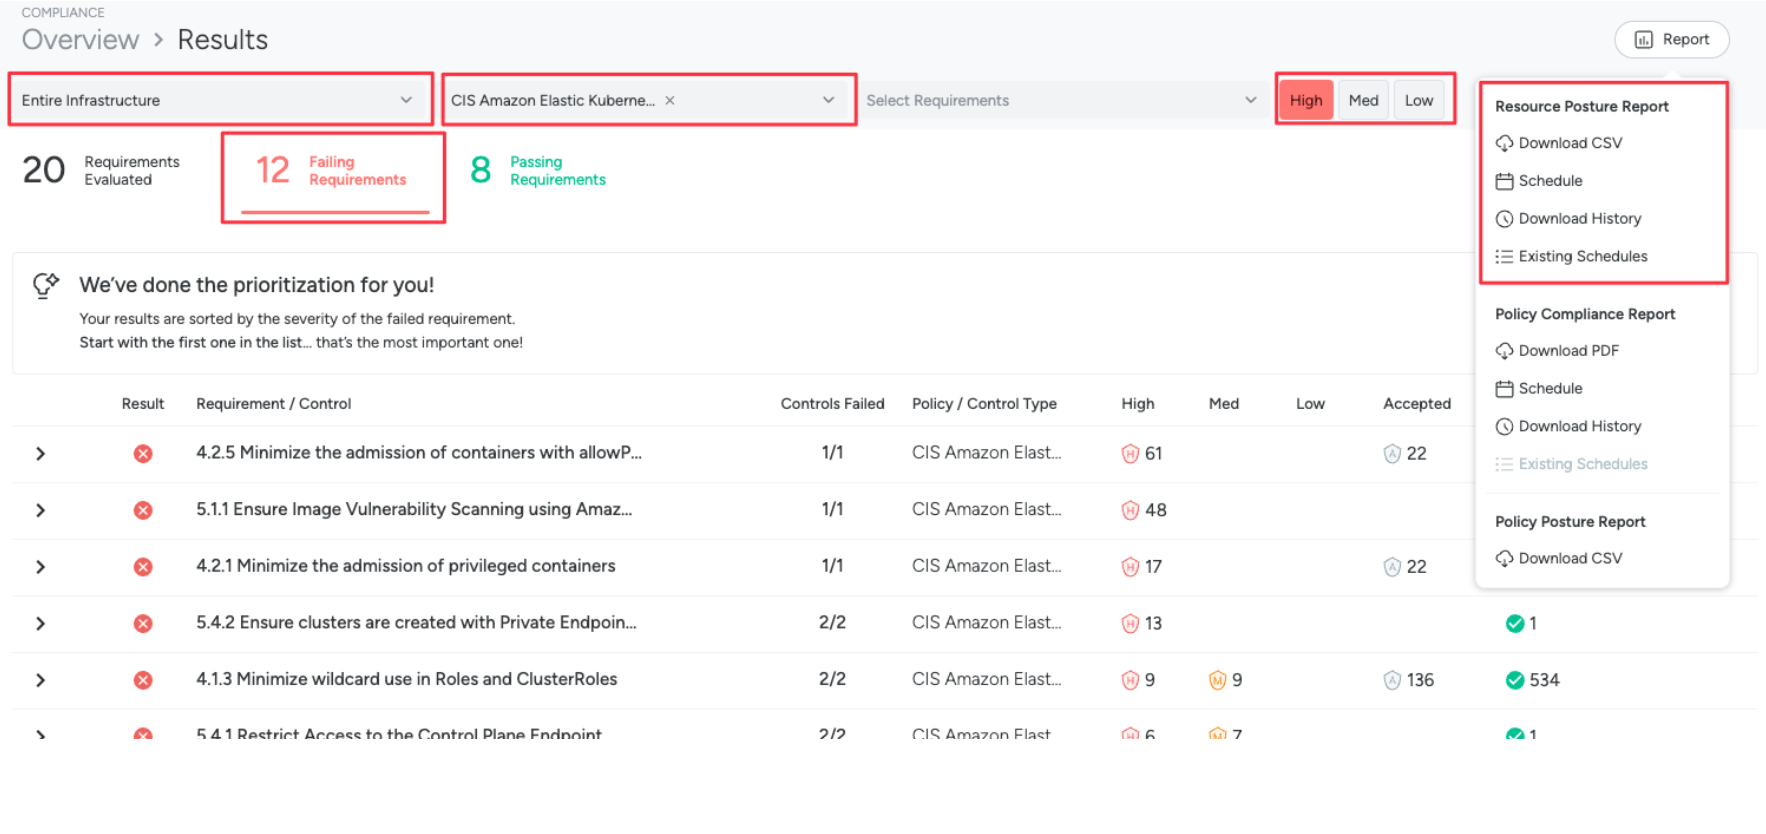
Task: Click the red fail icon for 4.2.1
Action: (x=143, y=567)
